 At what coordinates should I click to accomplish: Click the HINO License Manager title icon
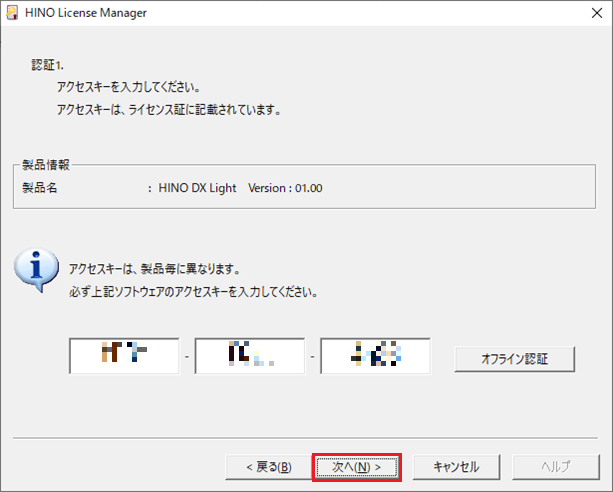click(x=12, y=13)
